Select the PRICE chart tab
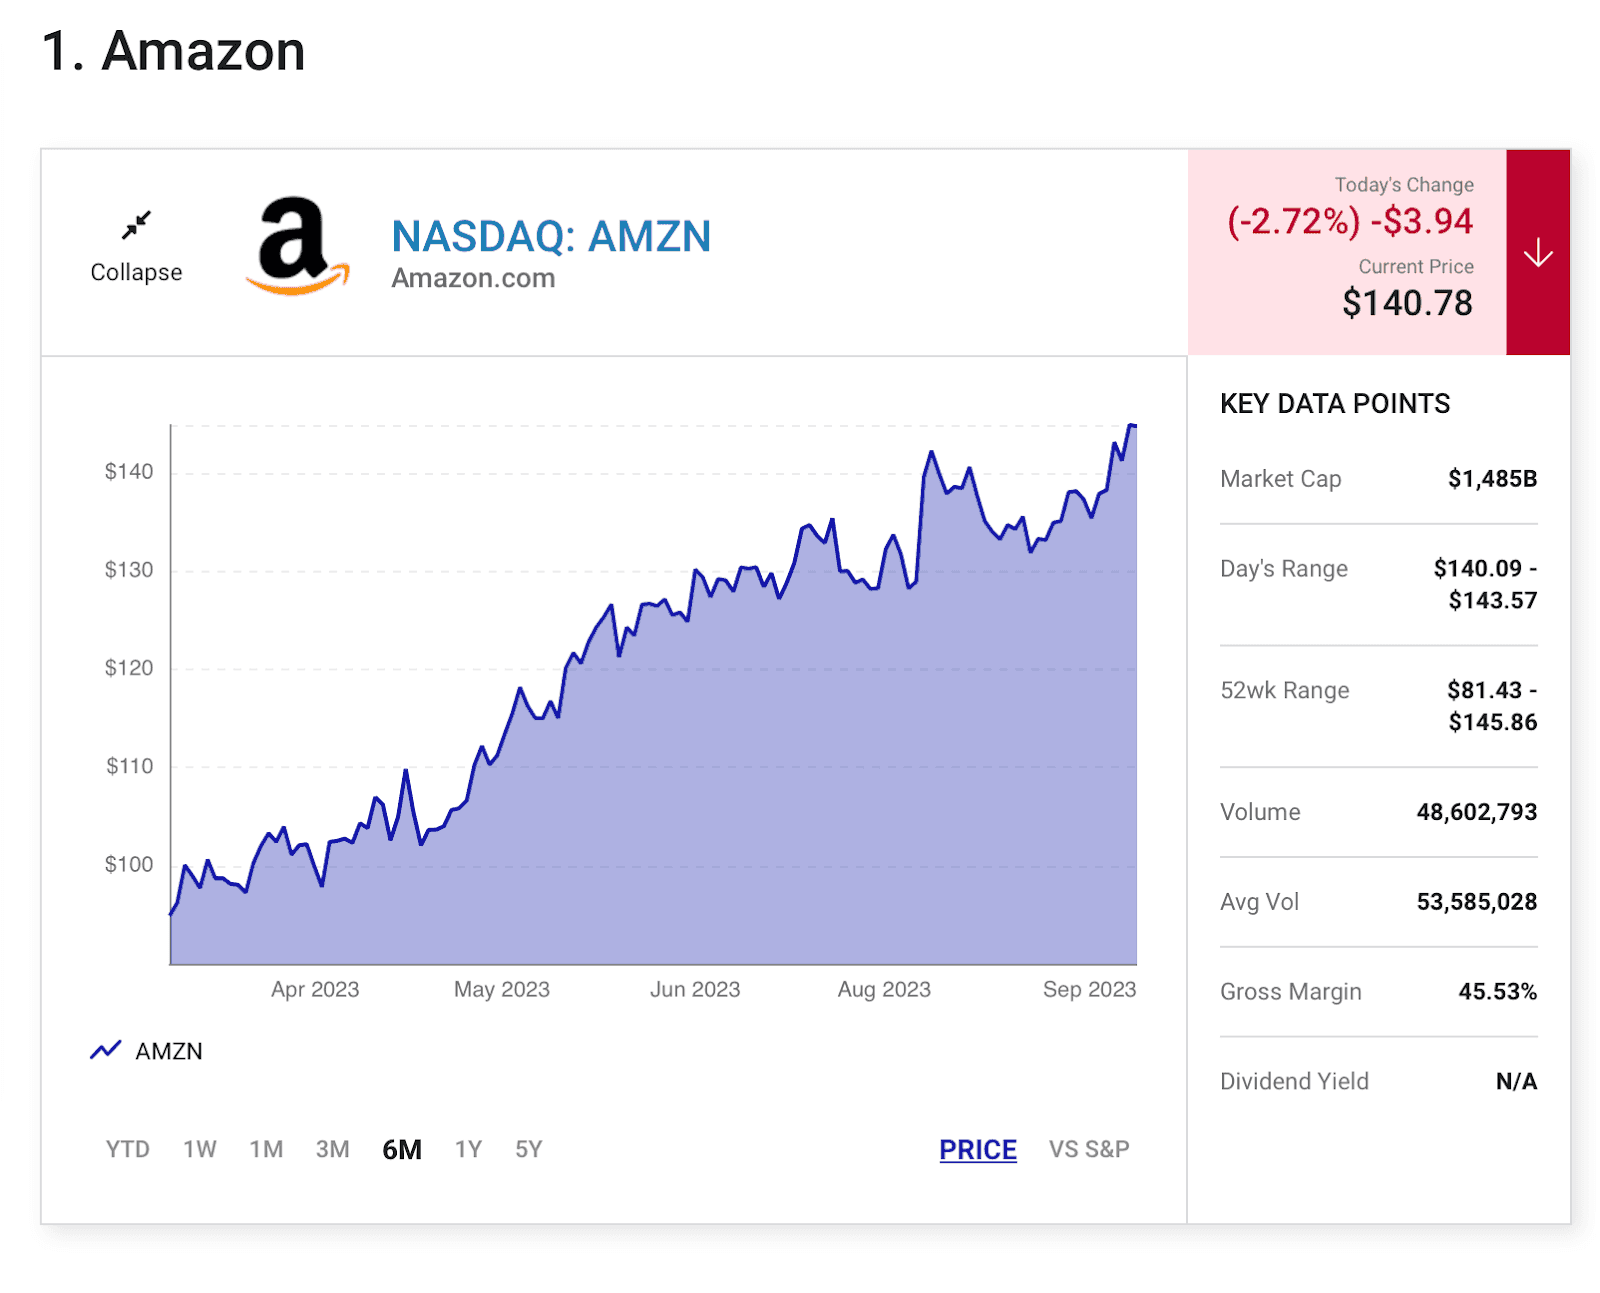1600x1293 pixels. pos(977,1149)
